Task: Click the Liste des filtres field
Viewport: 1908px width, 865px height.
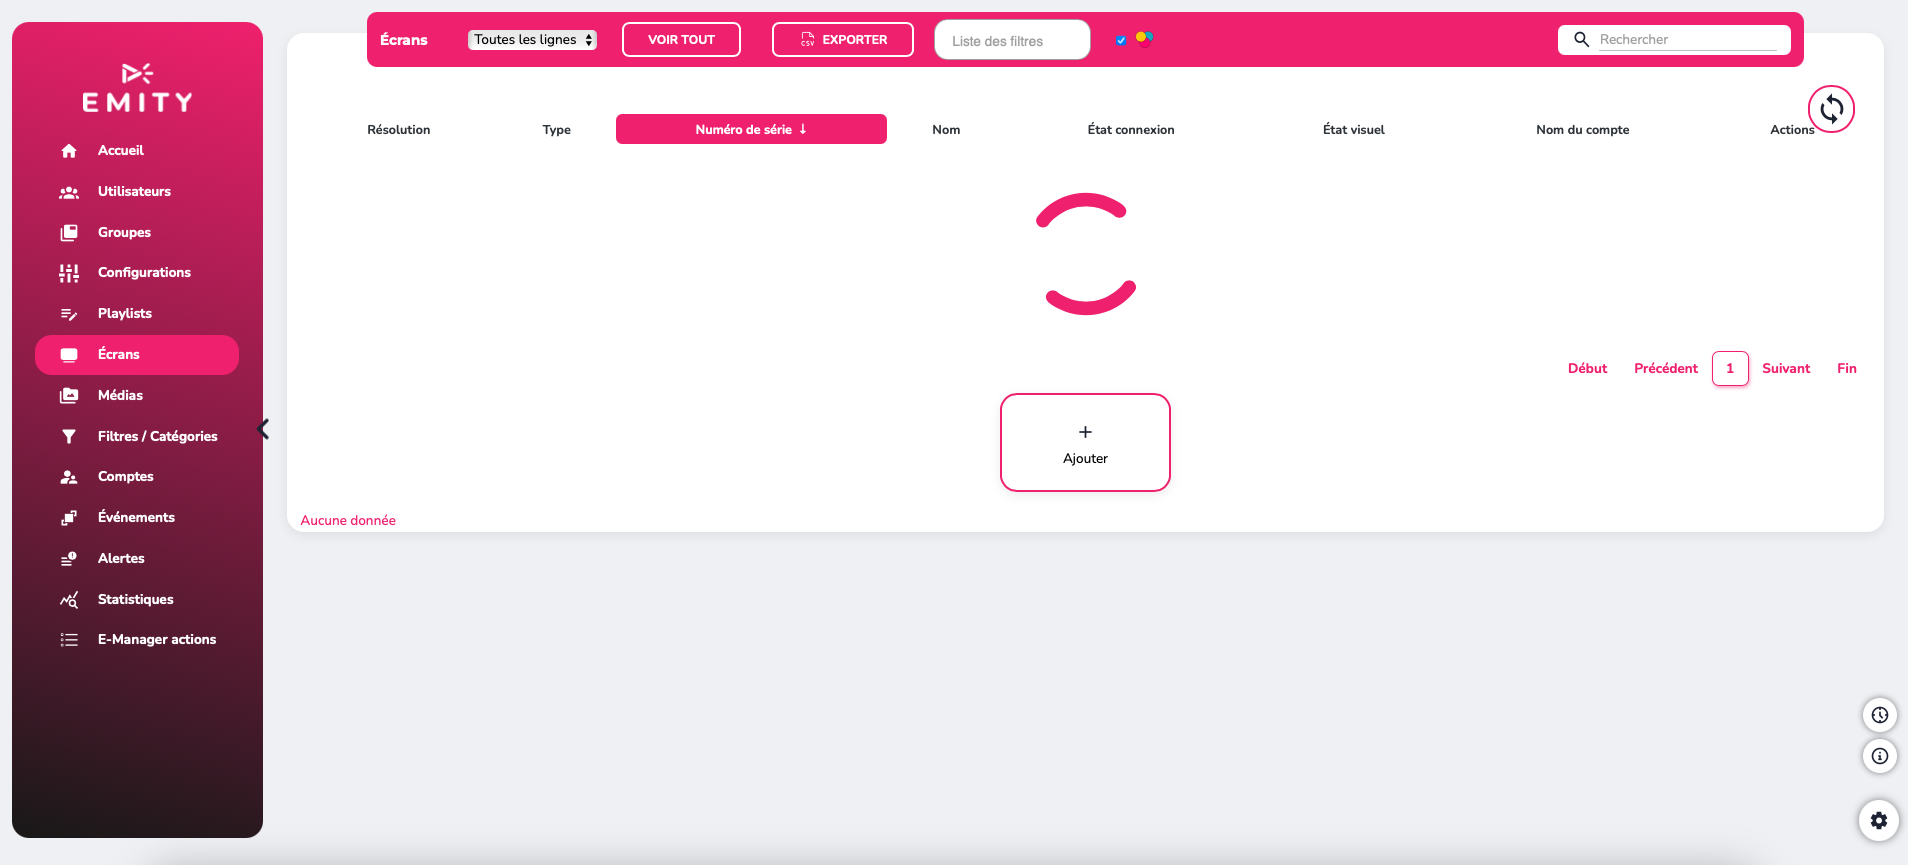Action: (x=1012, y=41)
